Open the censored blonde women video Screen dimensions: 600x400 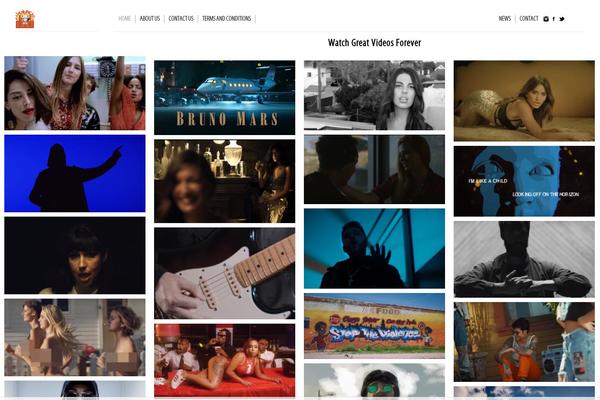click(75, 337)
